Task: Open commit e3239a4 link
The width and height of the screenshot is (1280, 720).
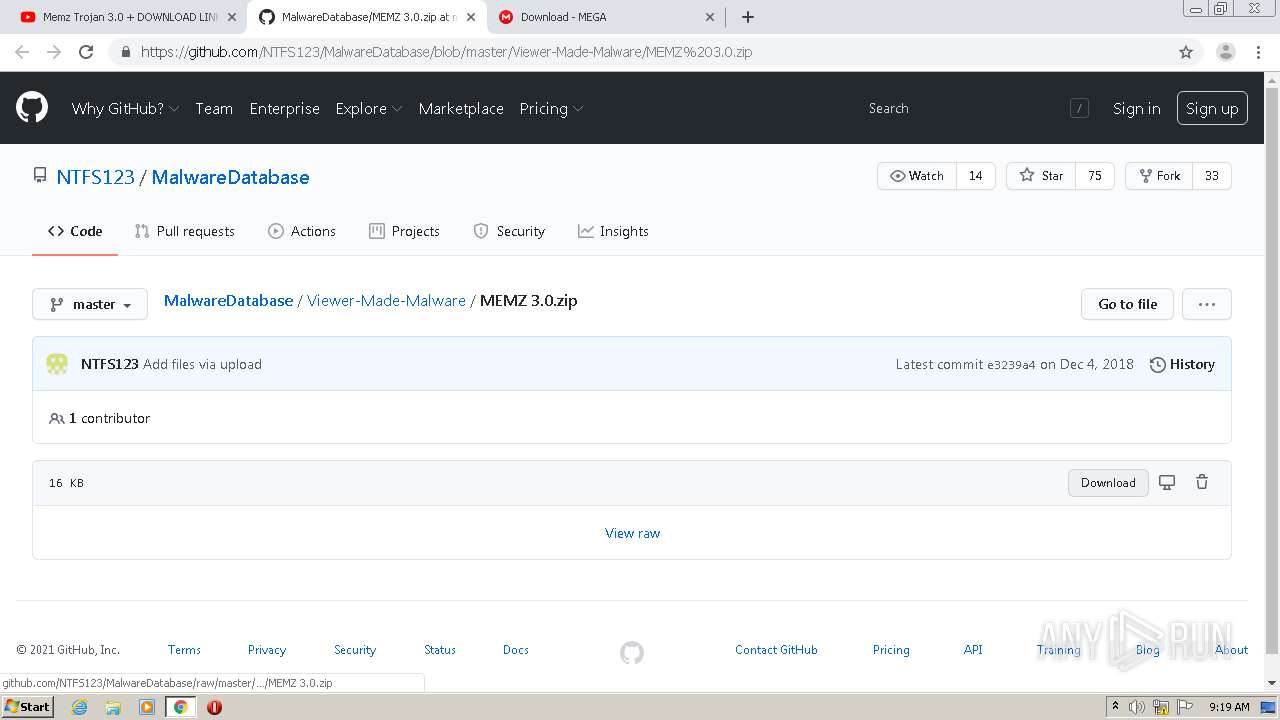Action: click(1011, 364)
